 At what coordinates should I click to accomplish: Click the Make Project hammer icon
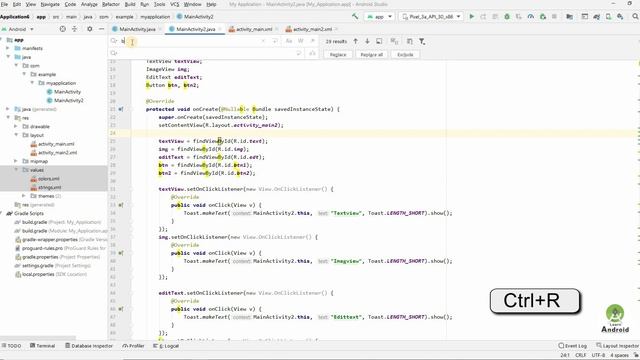(x=355, y=16)
